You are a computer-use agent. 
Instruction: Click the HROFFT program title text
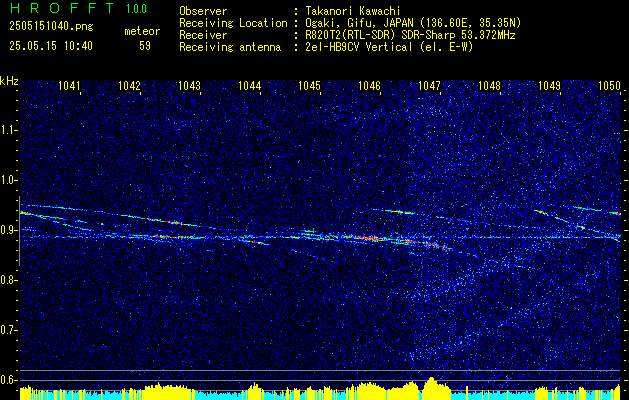(62, 8)
